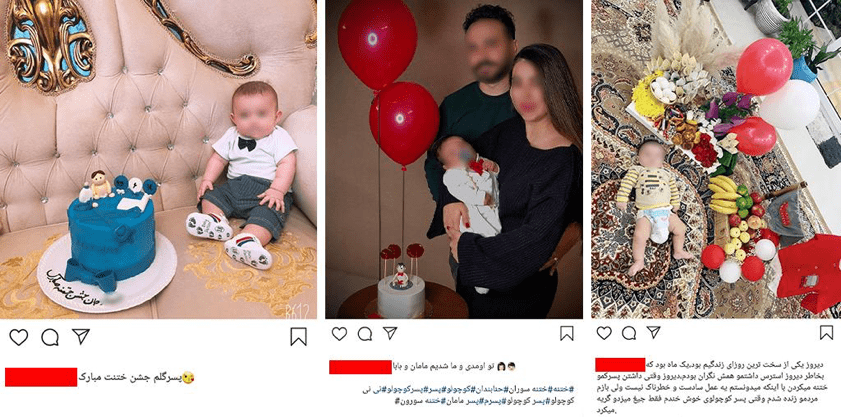Like the red balloons family post
Screen dimensions: 841x417
[x=339, y=334]
